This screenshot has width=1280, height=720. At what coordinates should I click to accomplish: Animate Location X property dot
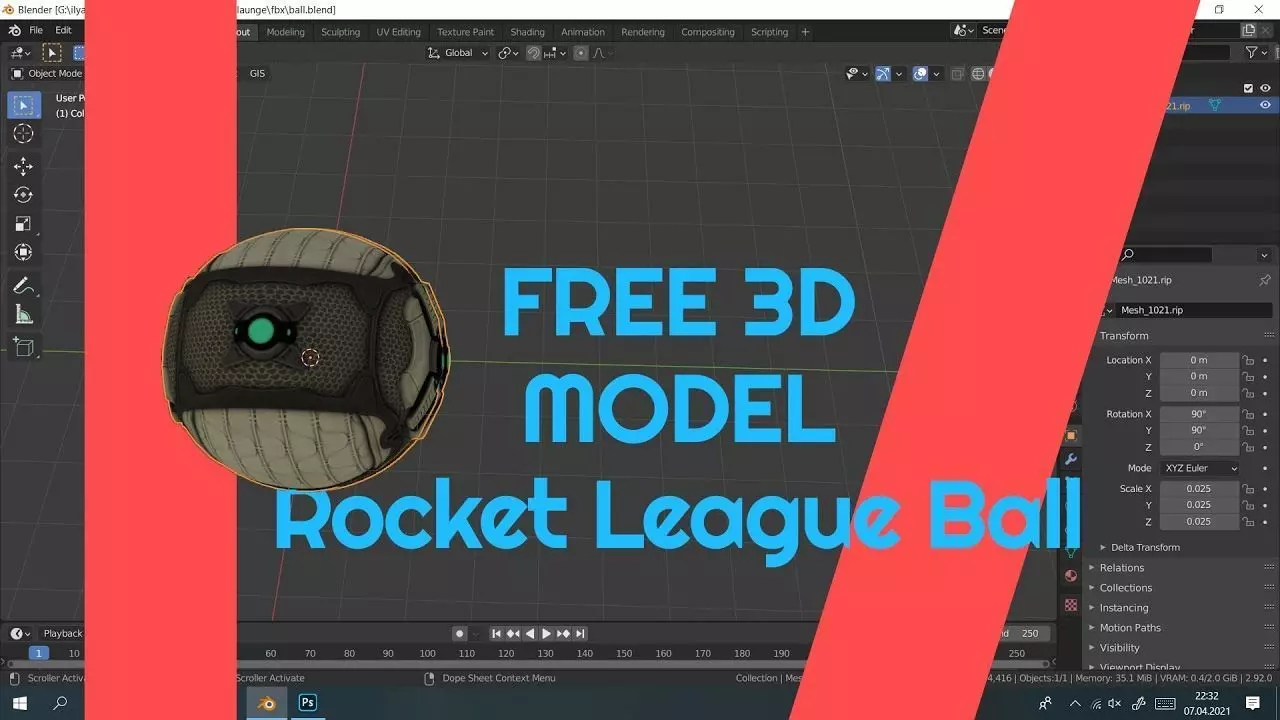(x=1265, y=360)
